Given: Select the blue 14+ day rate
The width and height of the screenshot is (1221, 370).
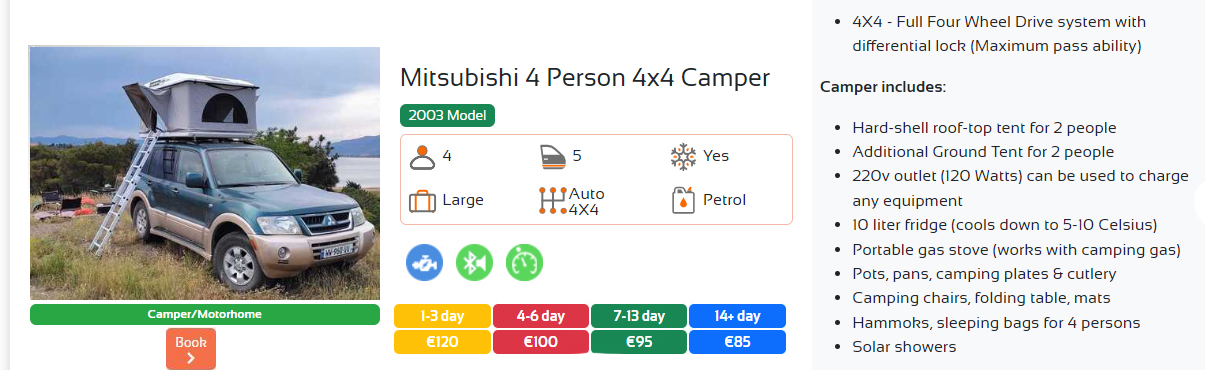Looking at the screenshot, I should coord(737,316).
